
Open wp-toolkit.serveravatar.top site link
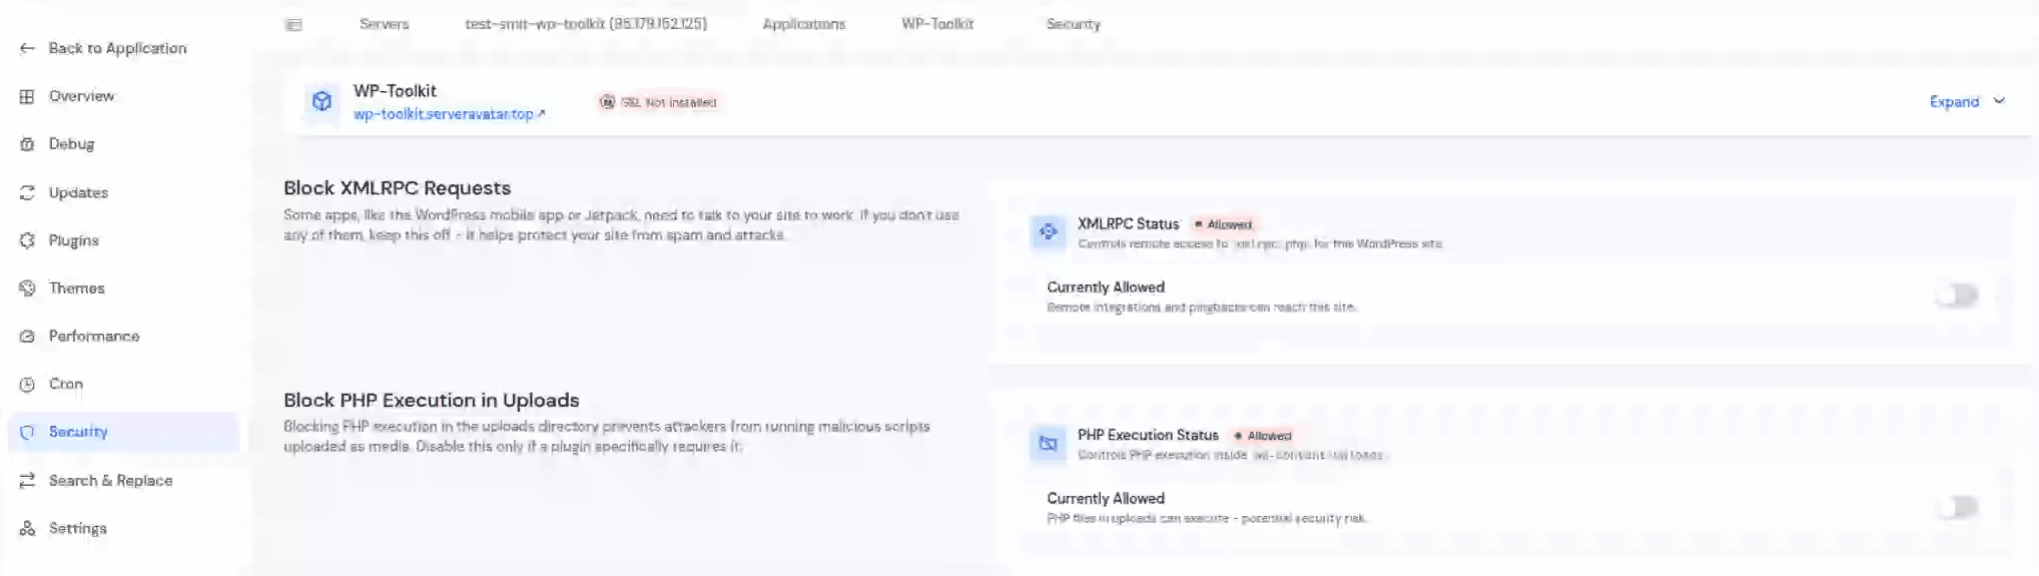(449, 114)
